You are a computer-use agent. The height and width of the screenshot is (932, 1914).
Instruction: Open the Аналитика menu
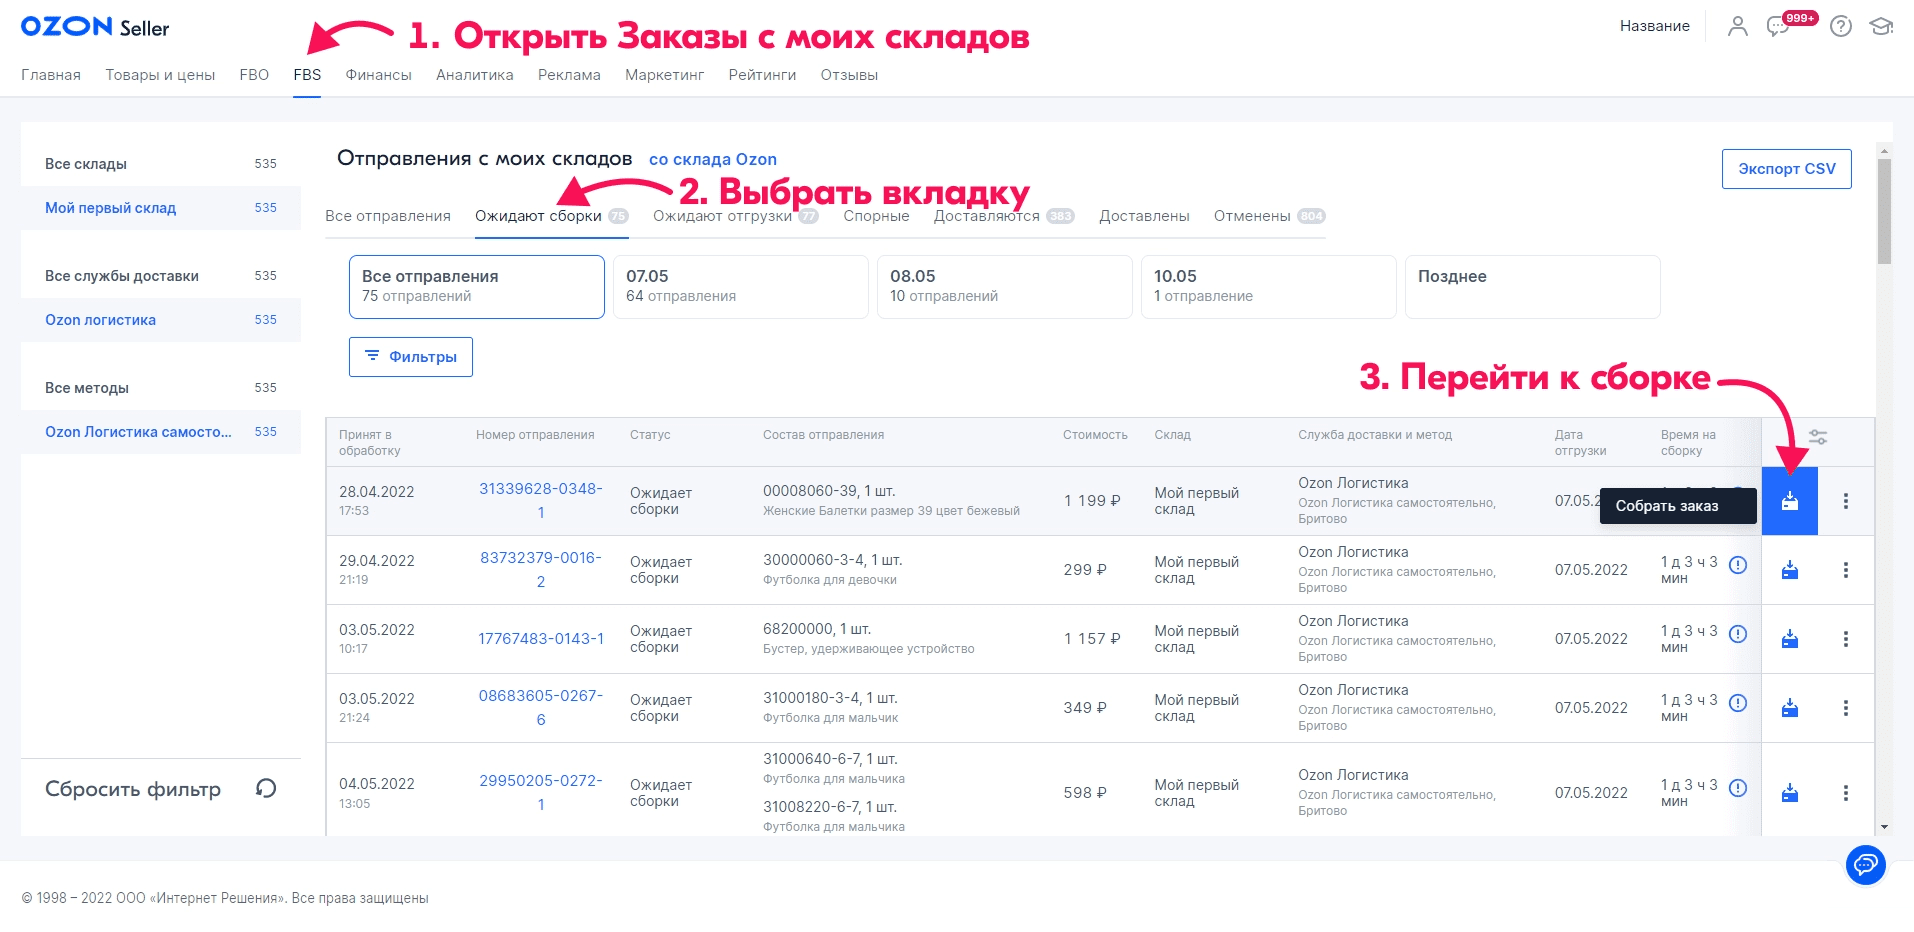[475, 74]
